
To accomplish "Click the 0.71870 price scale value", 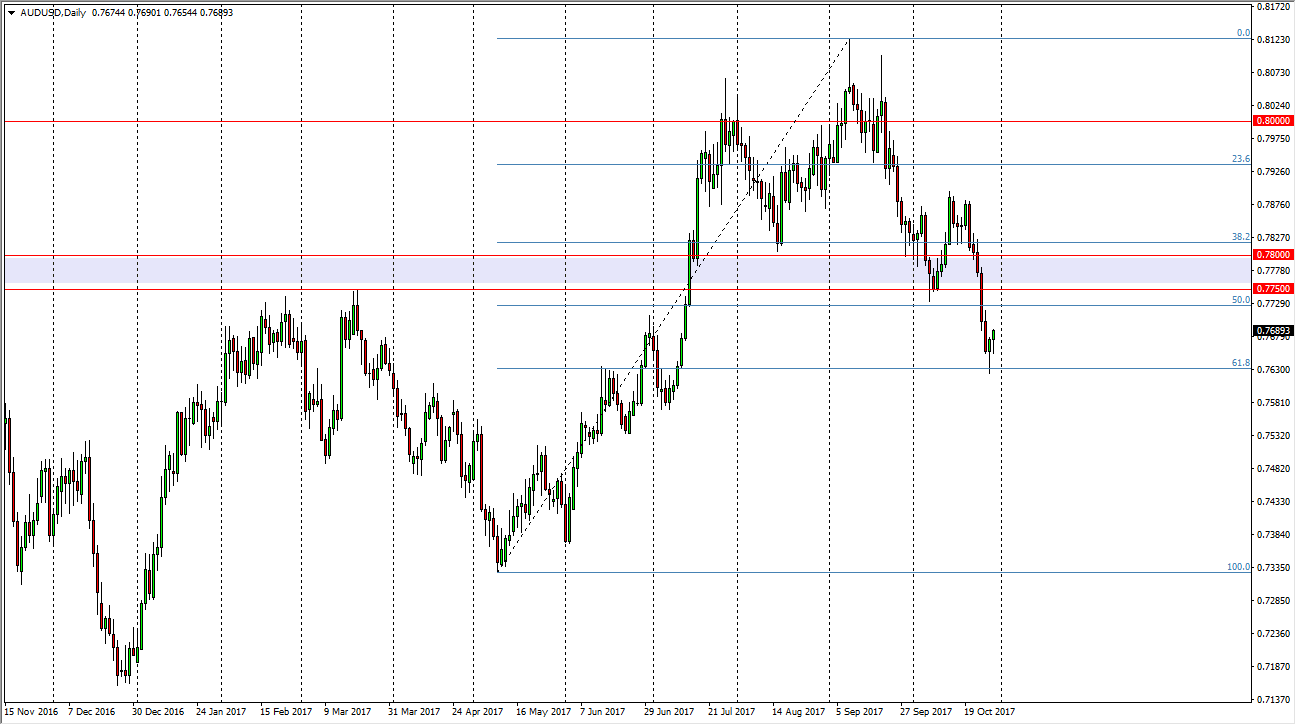I will coord(1271,667).
